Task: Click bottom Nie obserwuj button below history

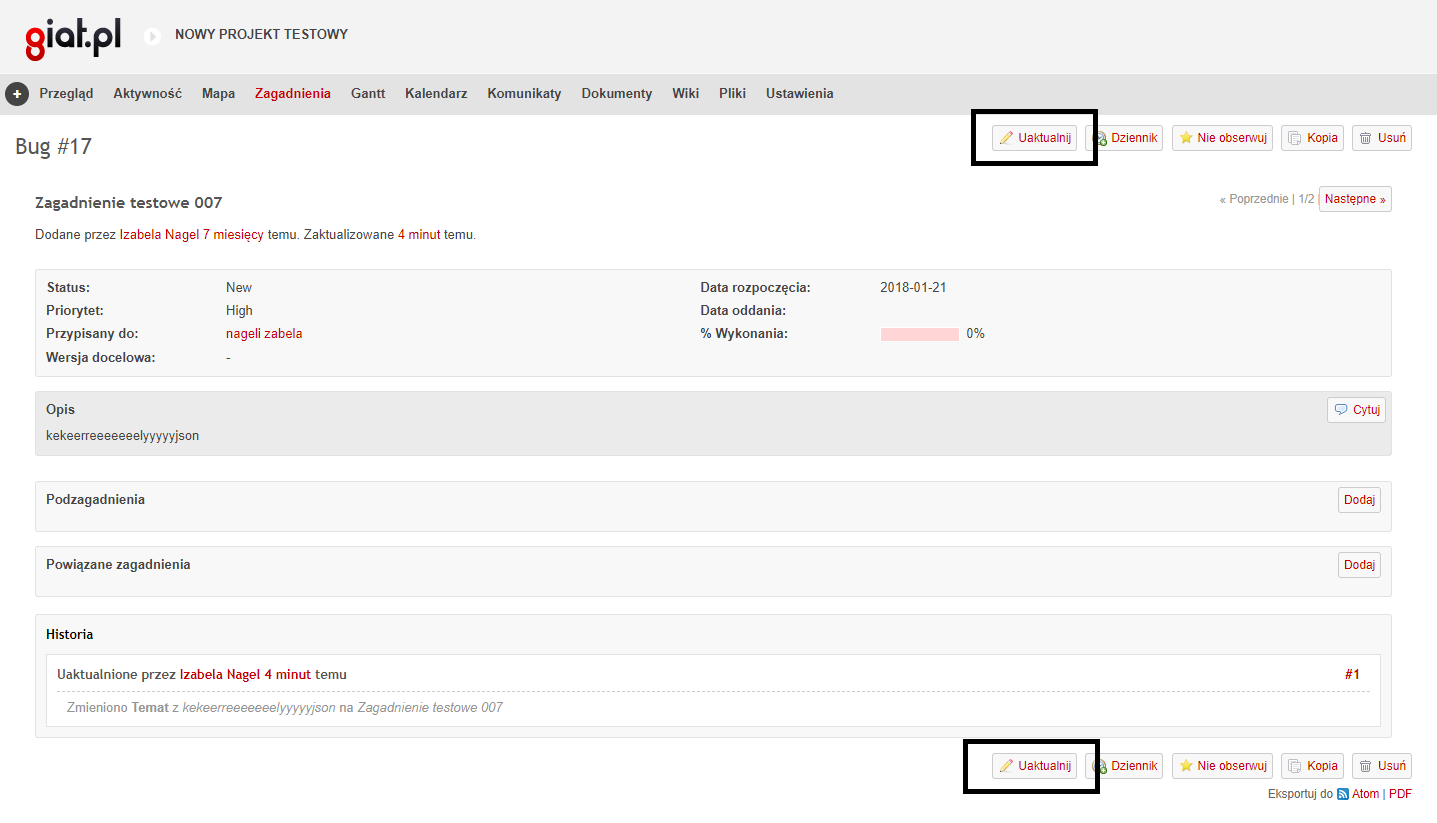Action: (1222, 766)
